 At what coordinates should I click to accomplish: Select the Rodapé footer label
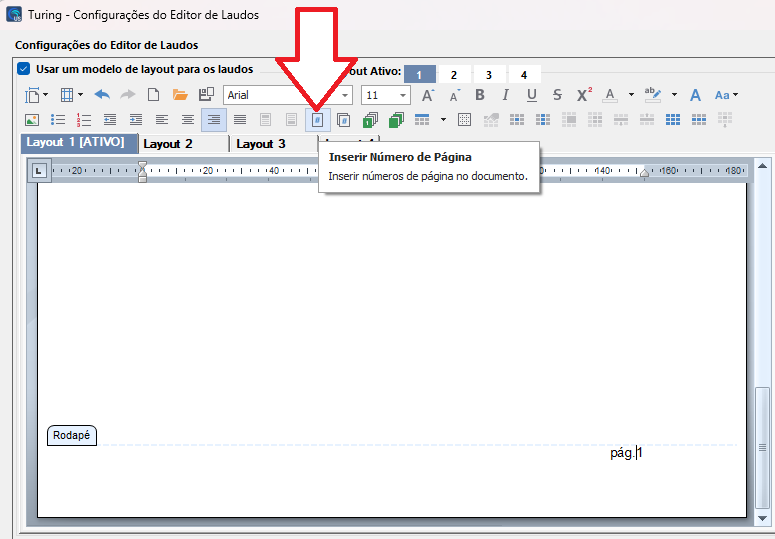click(x=72, y=436)
